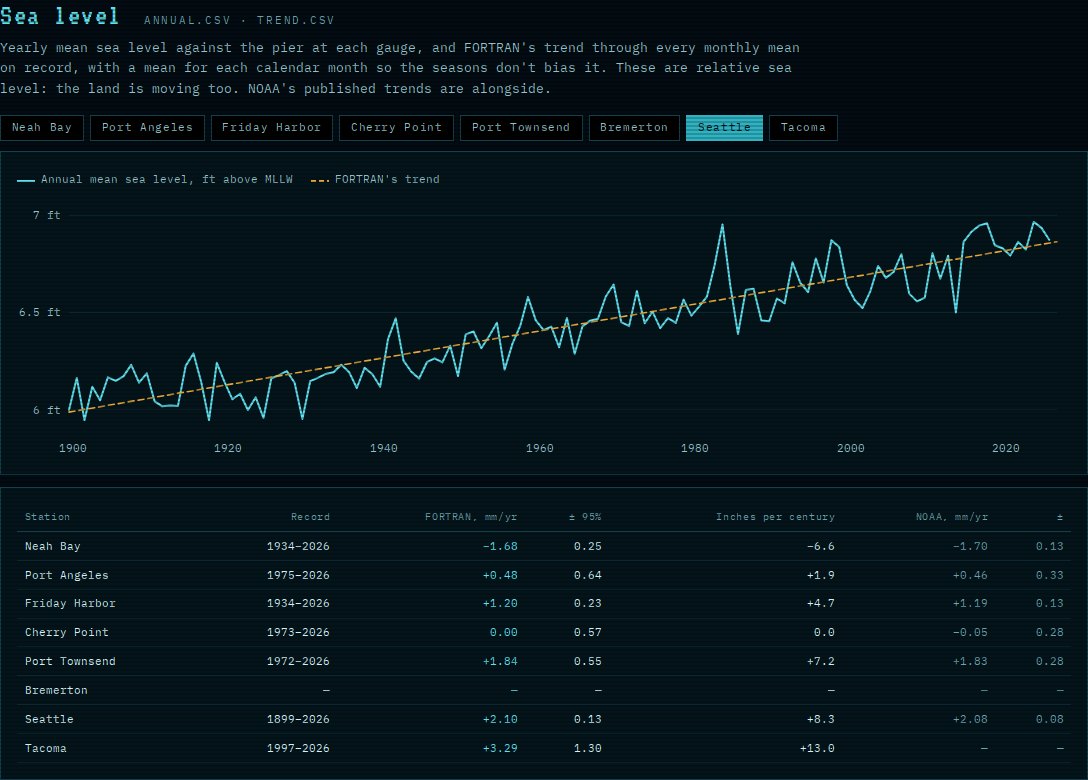Screen dimensions: 1088x780
Task: Click the FORTRAN, mm/yr column header
Action: point(471,517)
